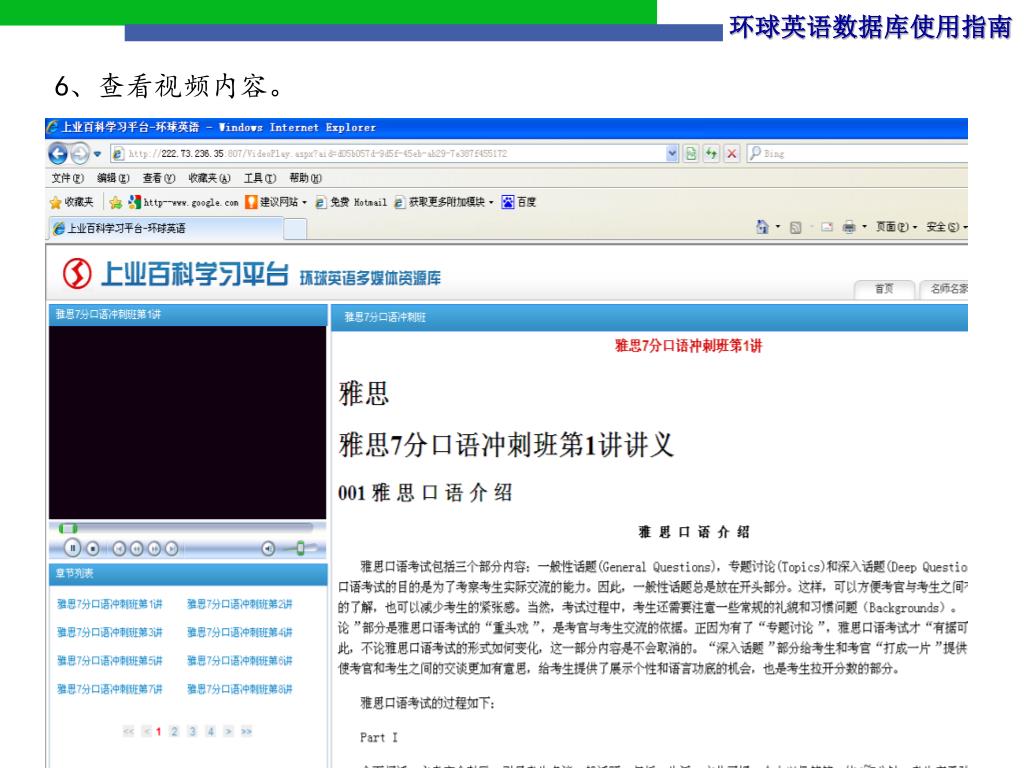The image size is (1024, 768).
Task: Go to page 4 of chapter list
Action: tap(210, 731)
